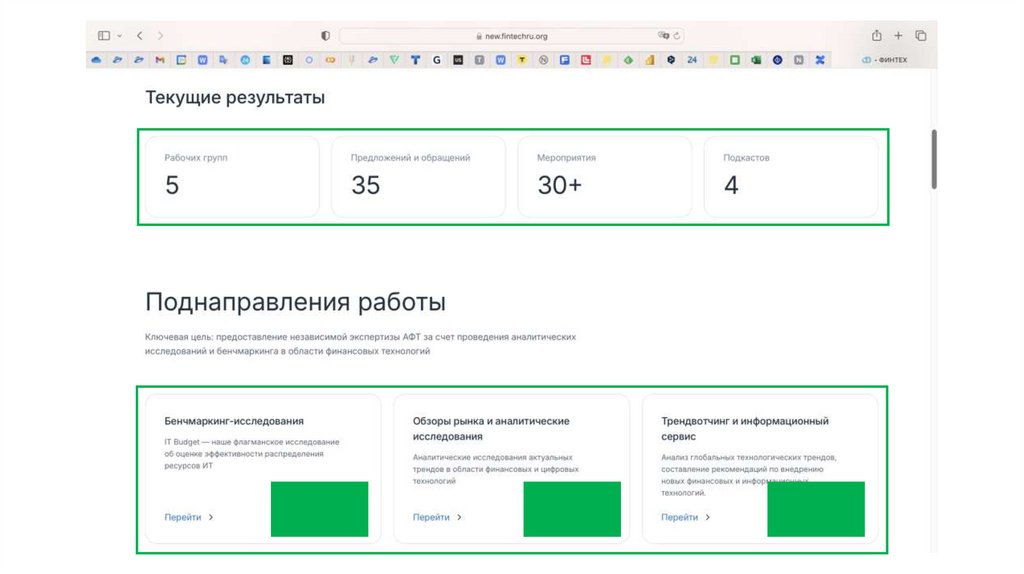Click the IT Budget description text
The width and height of the screenshot is (1024, 574).
pos(252,454)
